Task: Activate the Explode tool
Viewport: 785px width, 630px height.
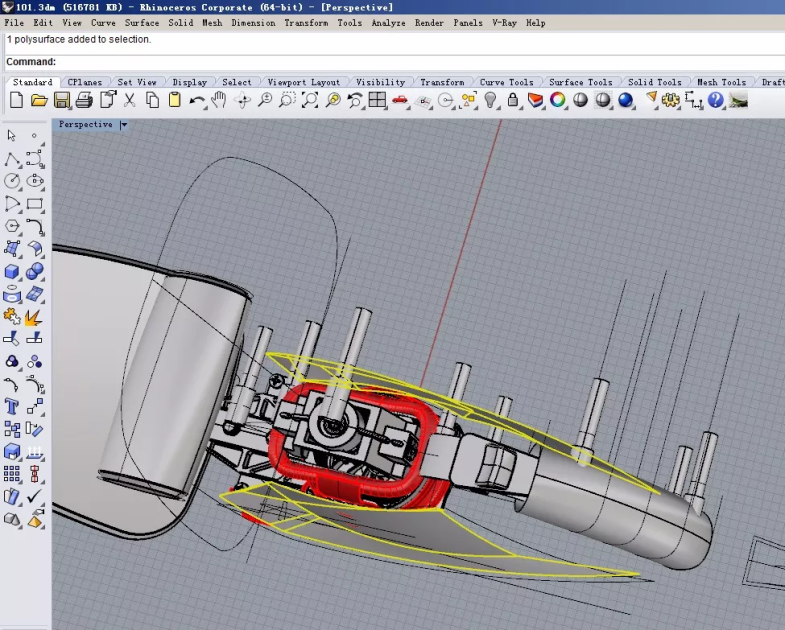Action: 35,318
